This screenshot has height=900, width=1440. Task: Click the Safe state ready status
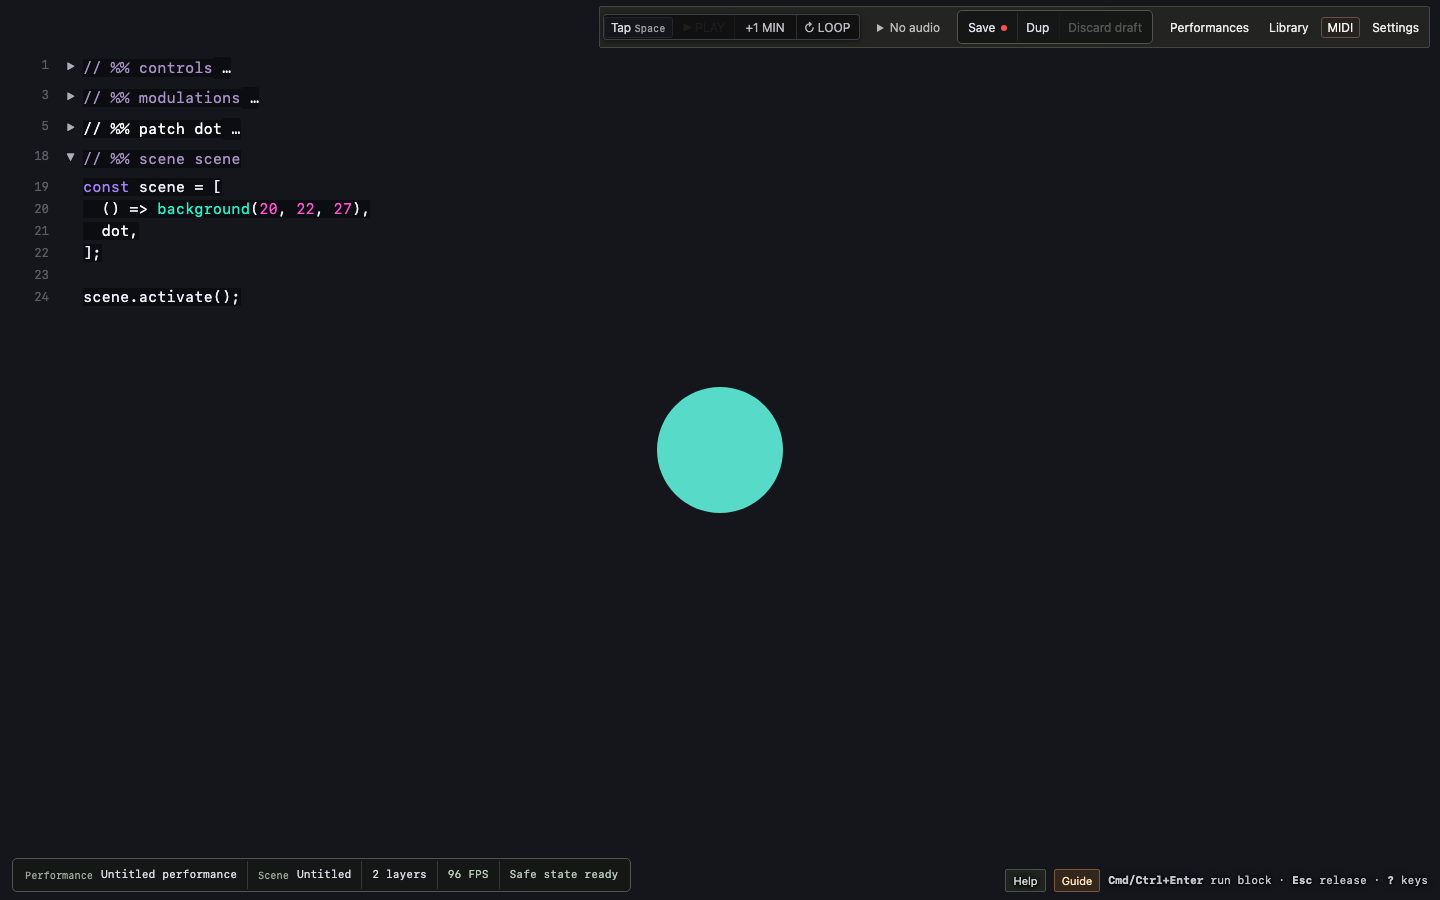click(x=564, y=875)
